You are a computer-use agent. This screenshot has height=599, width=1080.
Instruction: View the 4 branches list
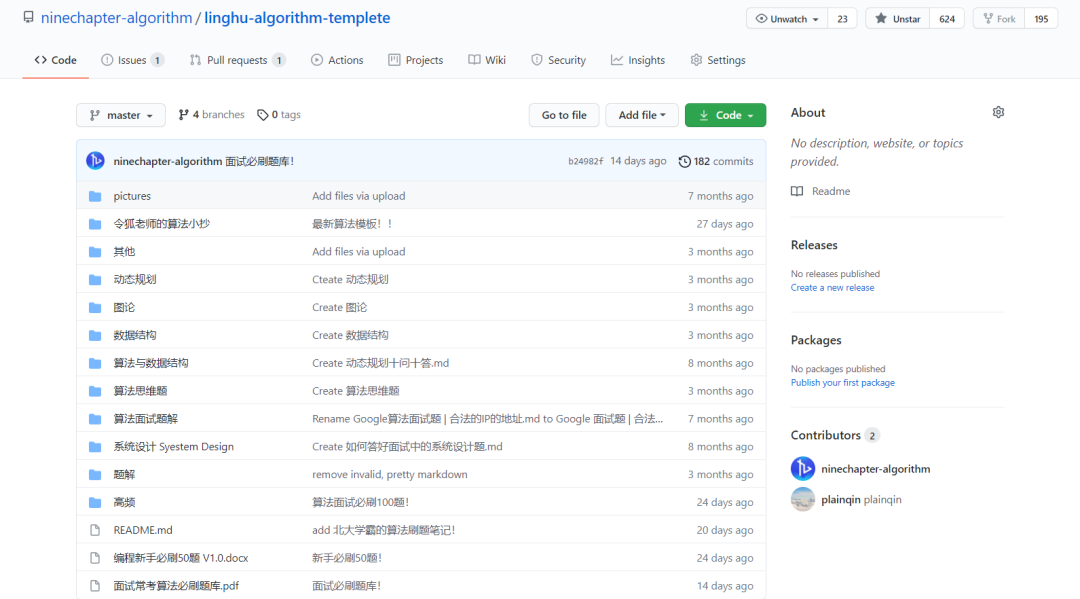(x=211, y=115)
